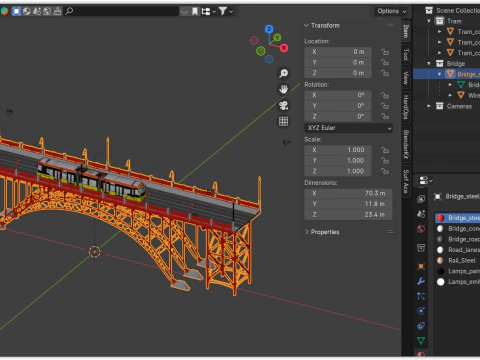Edit the Location X value field

(x=338, y=52)
